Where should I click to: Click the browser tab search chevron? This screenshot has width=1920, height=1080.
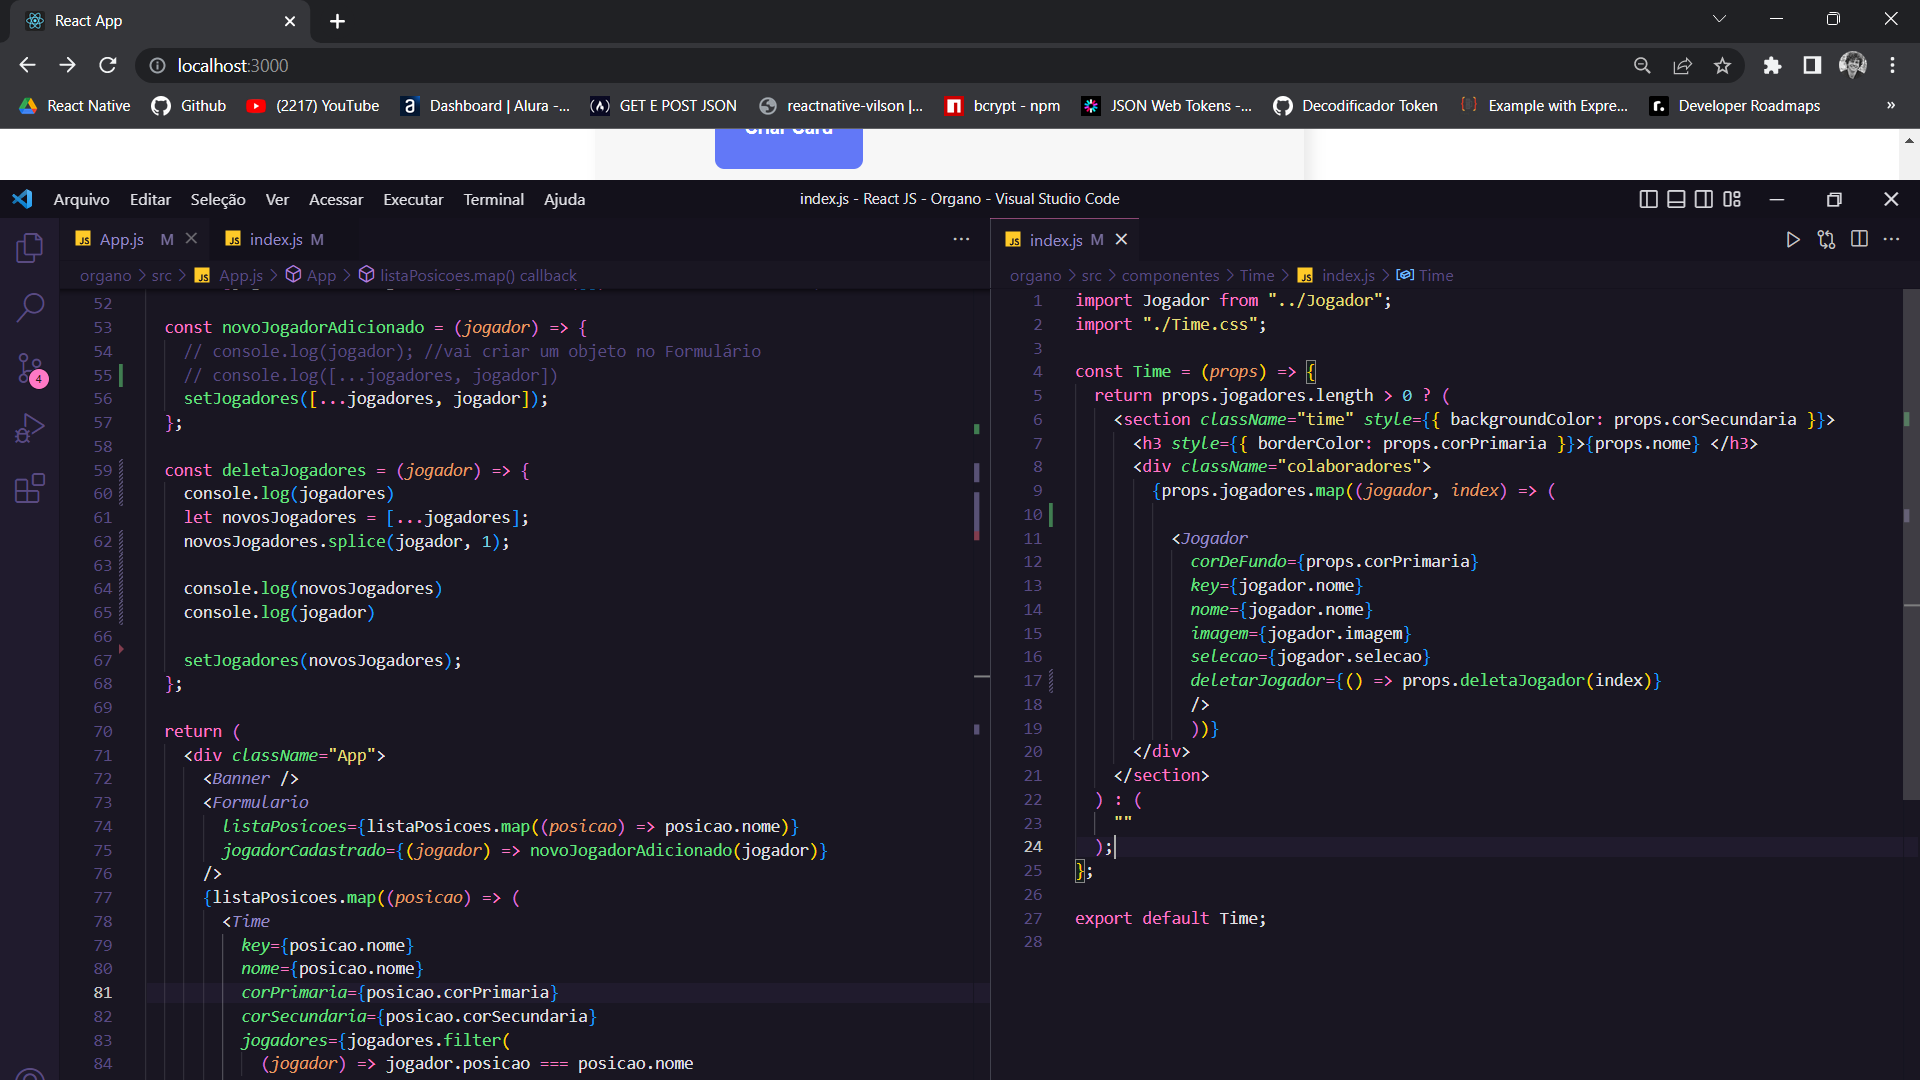click(1719, 19)
